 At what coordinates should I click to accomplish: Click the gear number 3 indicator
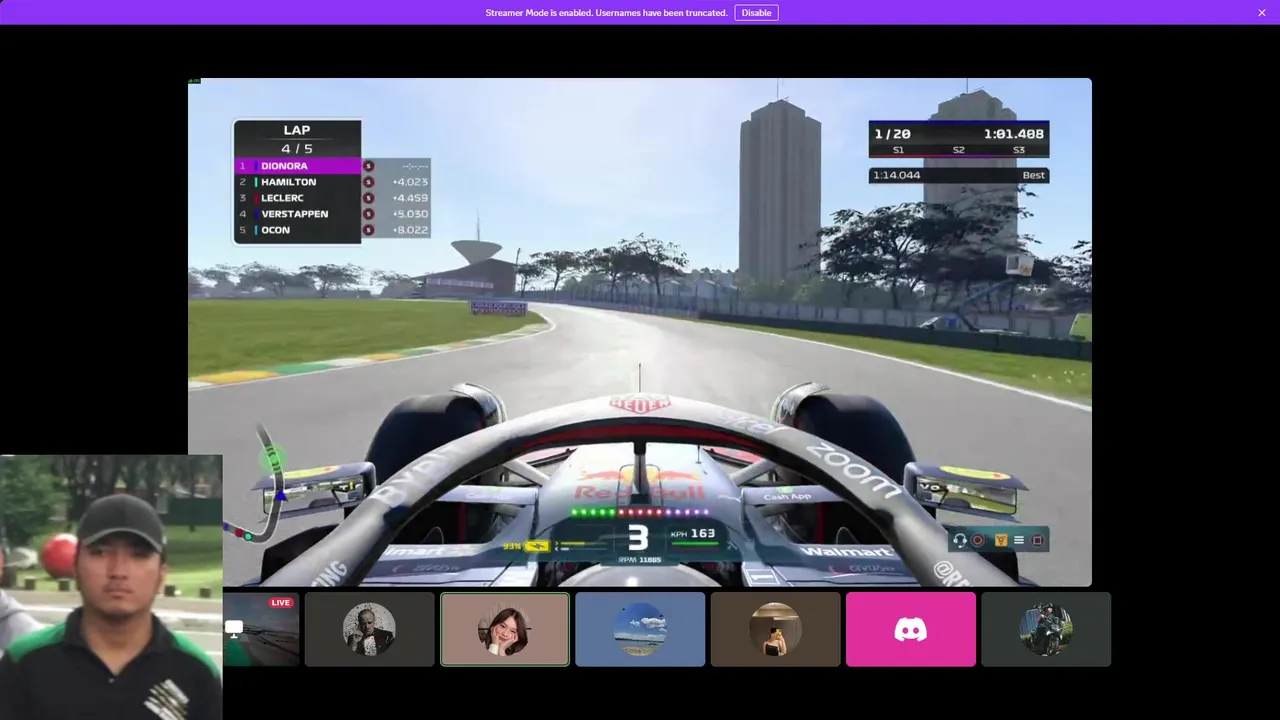[638, 539]
